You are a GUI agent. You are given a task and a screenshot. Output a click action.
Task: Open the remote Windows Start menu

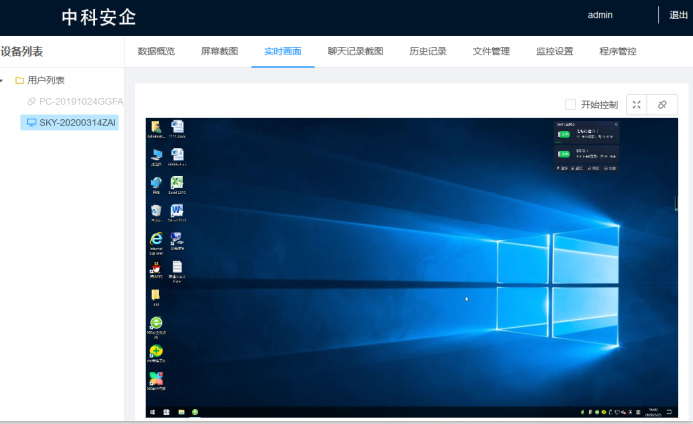tap(152, 412)
